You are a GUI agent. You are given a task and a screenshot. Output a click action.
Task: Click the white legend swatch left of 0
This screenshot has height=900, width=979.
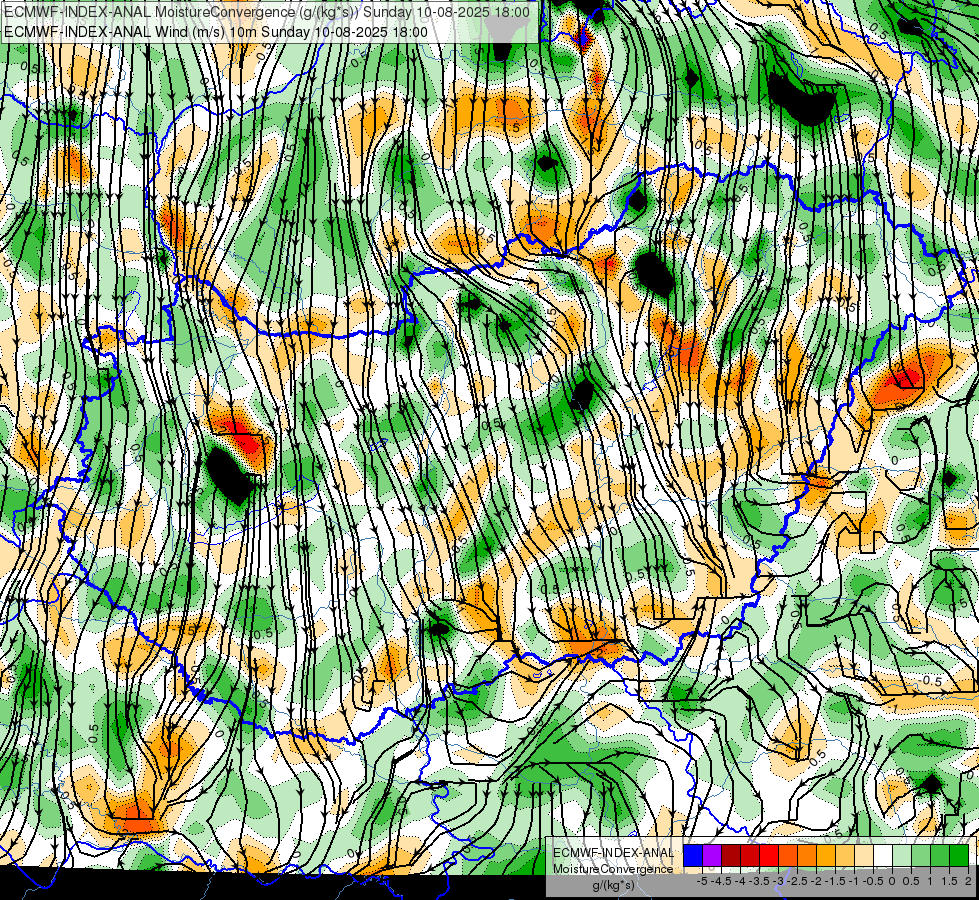(883, 856)
